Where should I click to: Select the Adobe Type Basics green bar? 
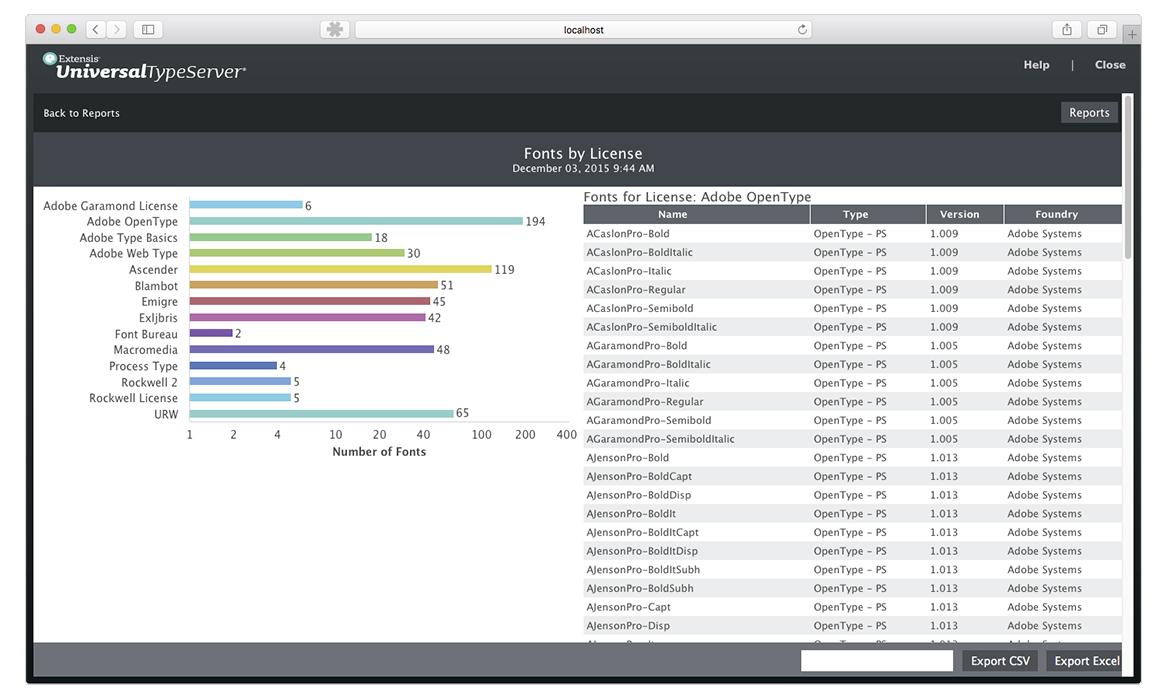(281, 237)
